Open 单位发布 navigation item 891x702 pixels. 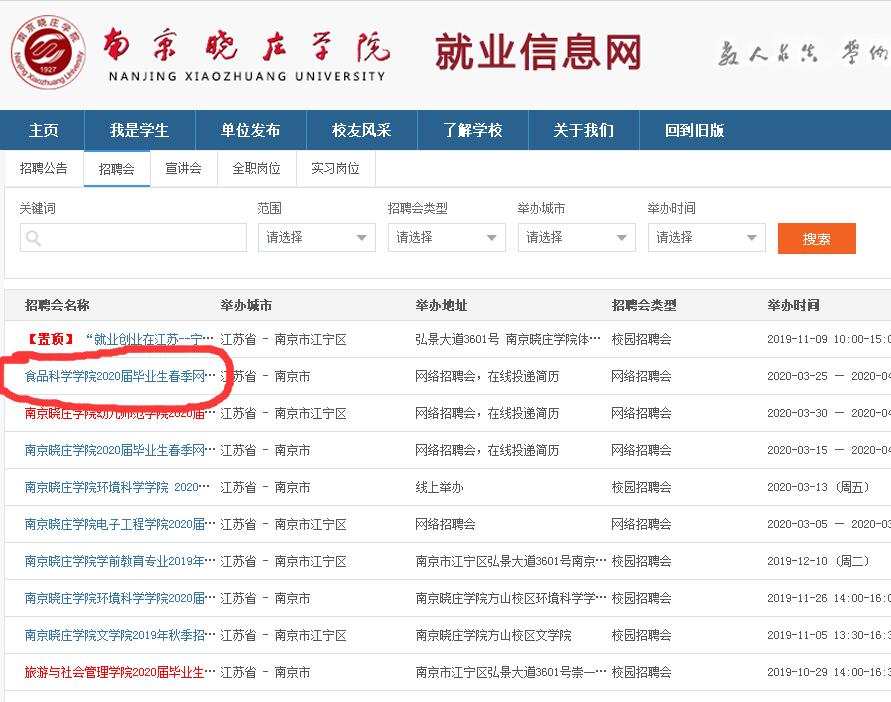pos(250,131)
